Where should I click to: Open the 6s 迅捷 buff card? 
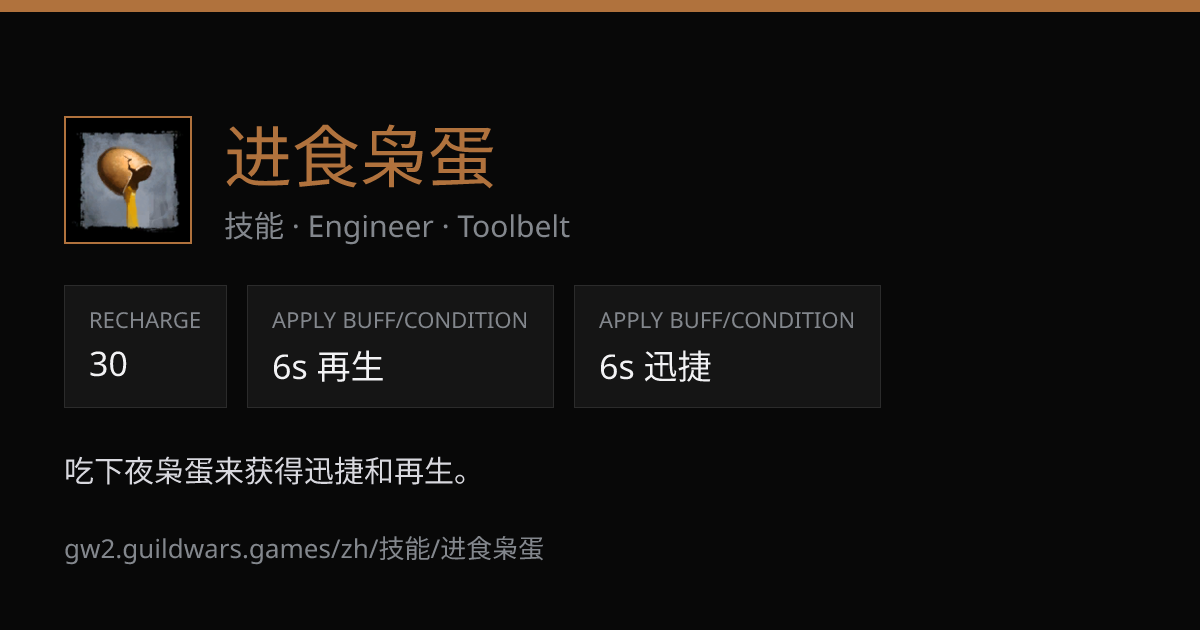coord(727,346)
